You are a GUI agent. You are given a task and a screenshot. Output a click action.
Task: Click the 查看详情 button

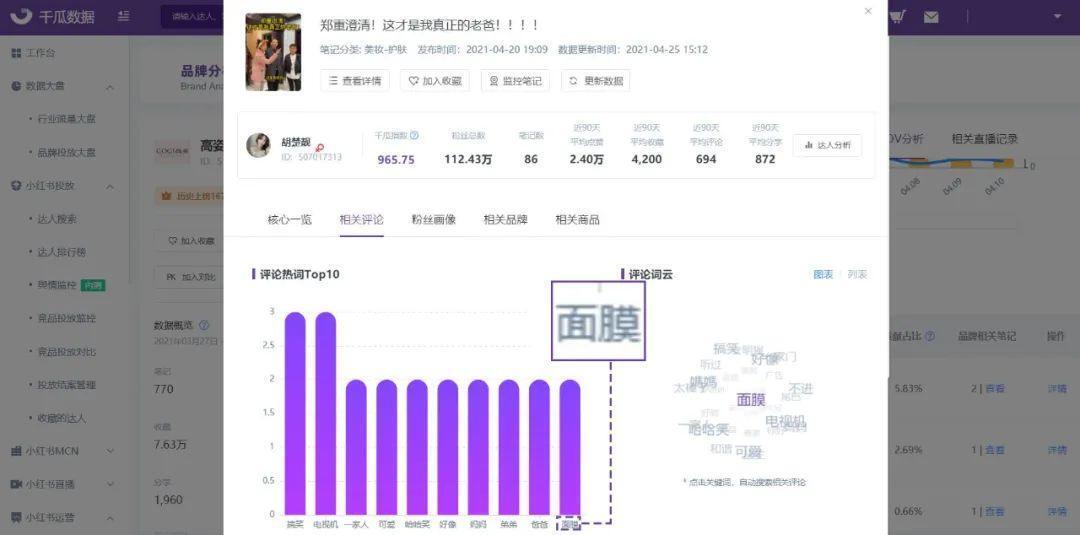(x=355, y=81)
